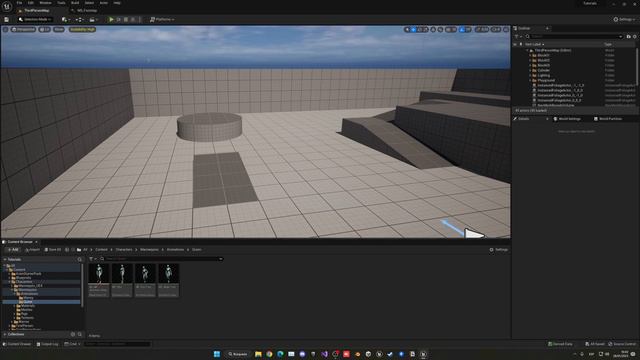This screenshot has width=640, height=360.
Task: Toggle the visibility eye column header in Outliner
Action: click(x=515, y=44)
